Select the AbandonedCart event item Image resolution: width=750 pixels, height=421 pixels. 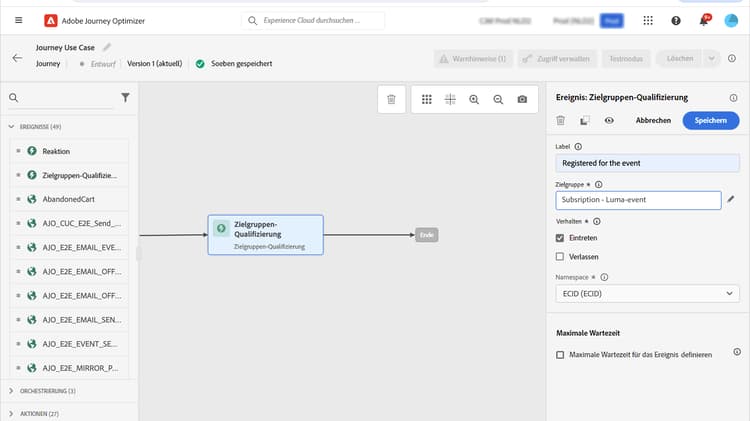(x=70, y=199)
